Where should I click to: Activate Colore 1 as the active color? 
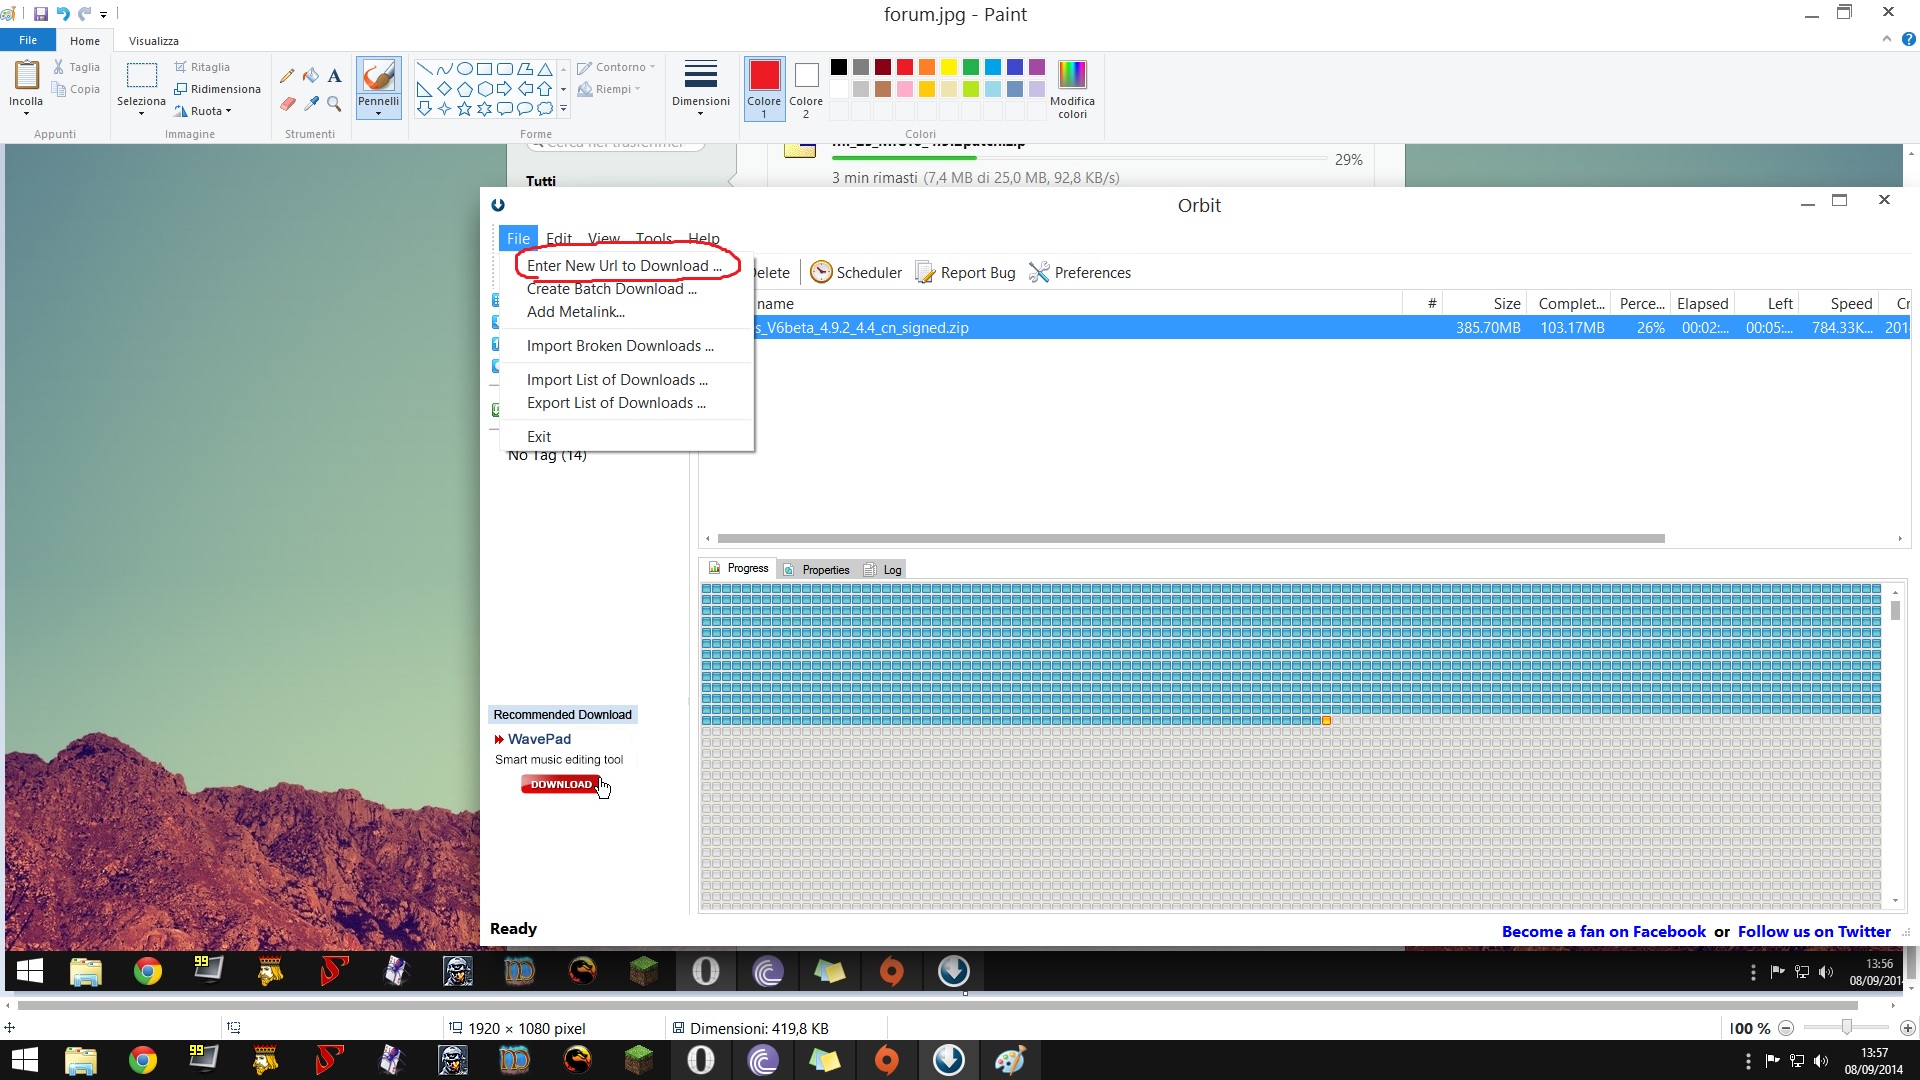(x=764, y=89)
